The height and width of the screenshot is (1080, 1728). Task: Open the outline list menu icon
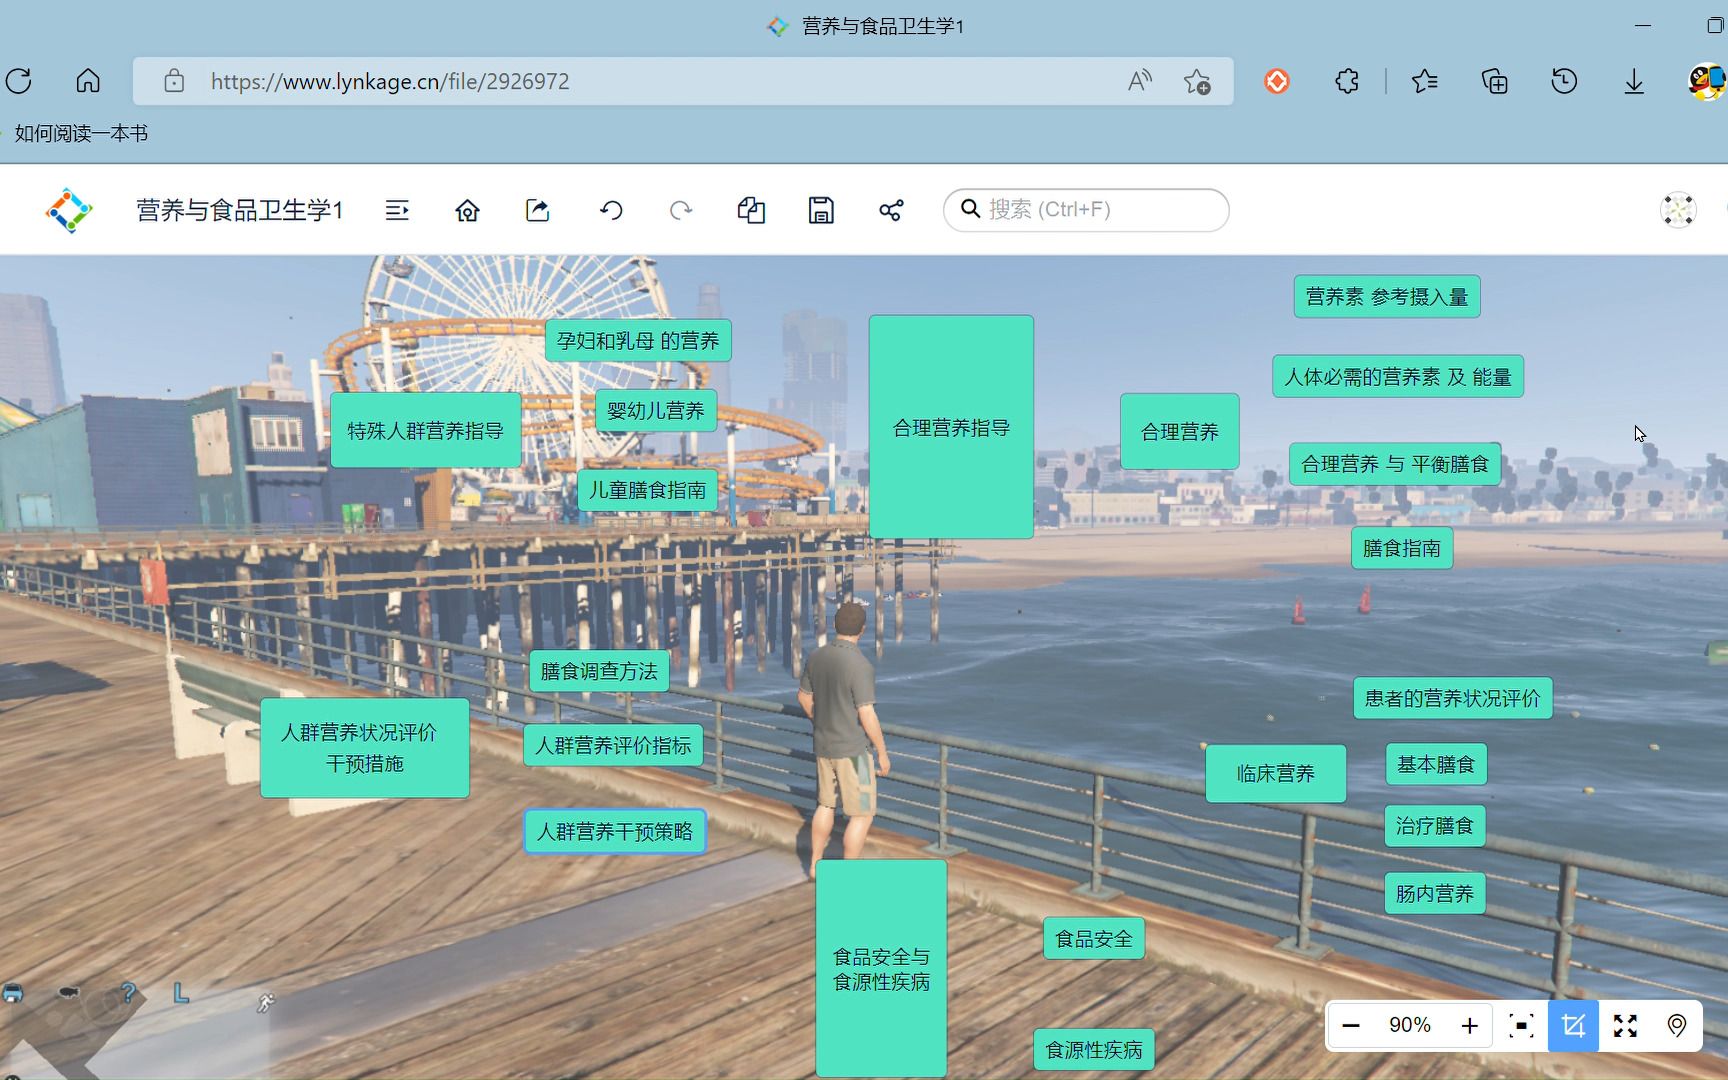tap(397, 210)
